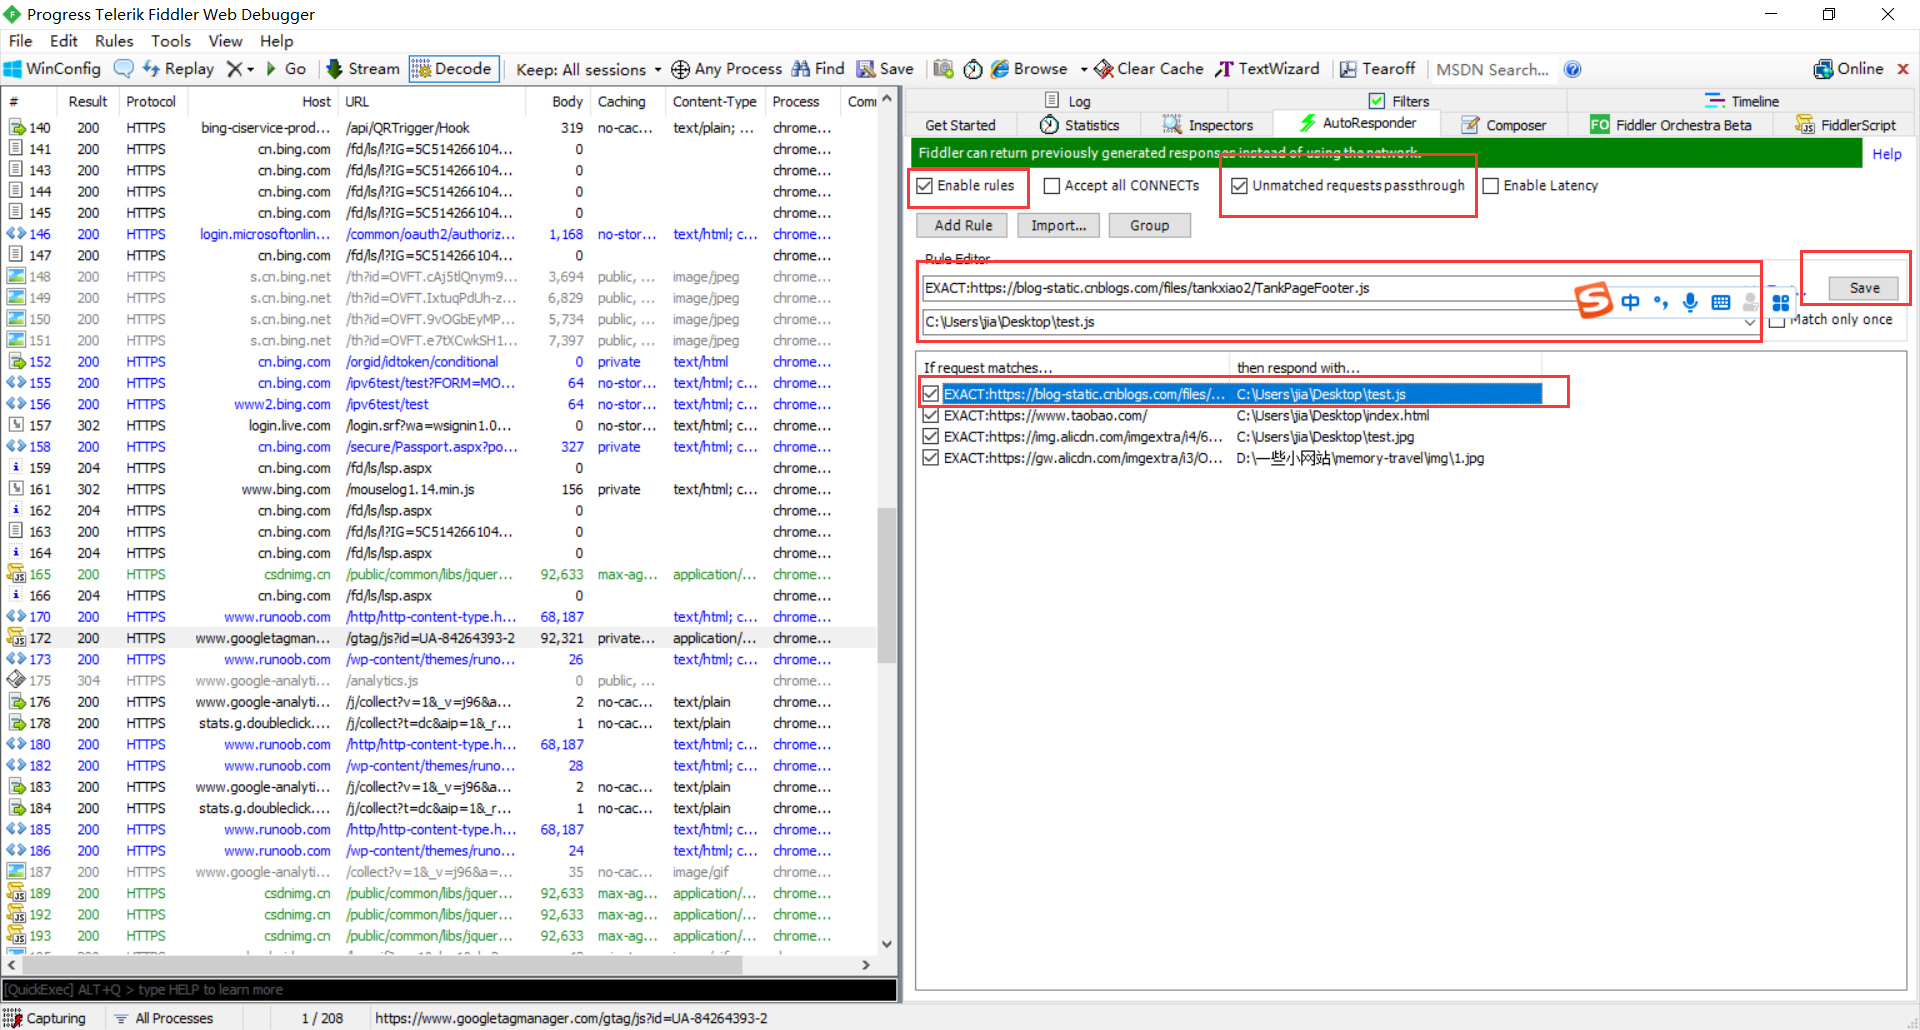
Task: Open the File menu
Action: pos(20,41)
